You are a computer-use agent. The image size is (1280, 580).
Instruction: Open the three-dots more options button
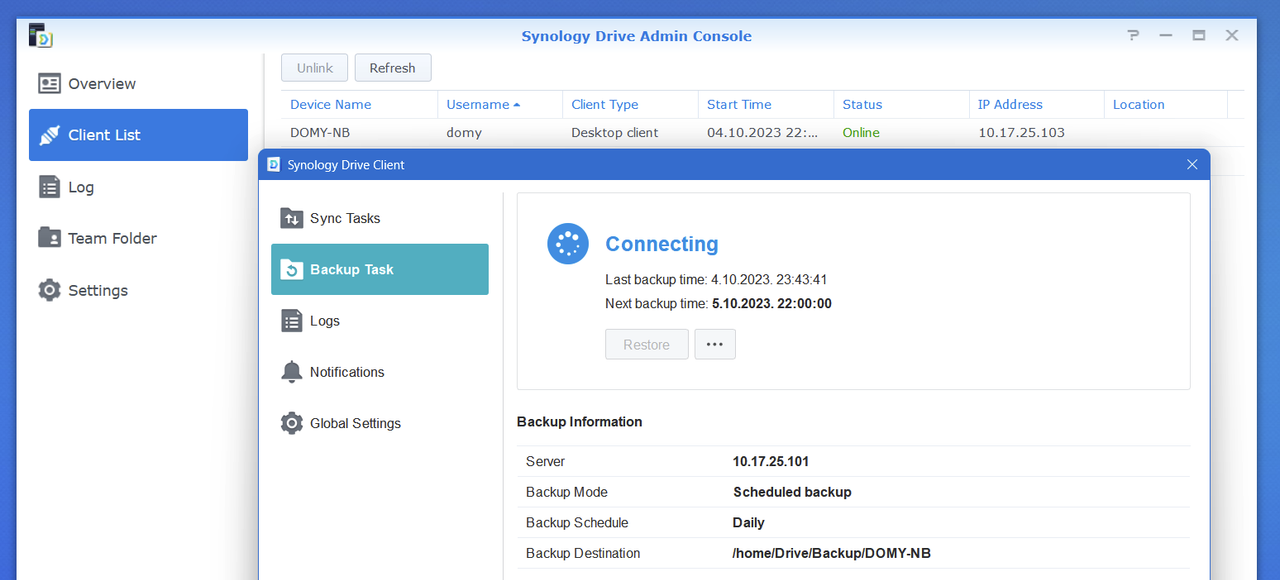715,344
